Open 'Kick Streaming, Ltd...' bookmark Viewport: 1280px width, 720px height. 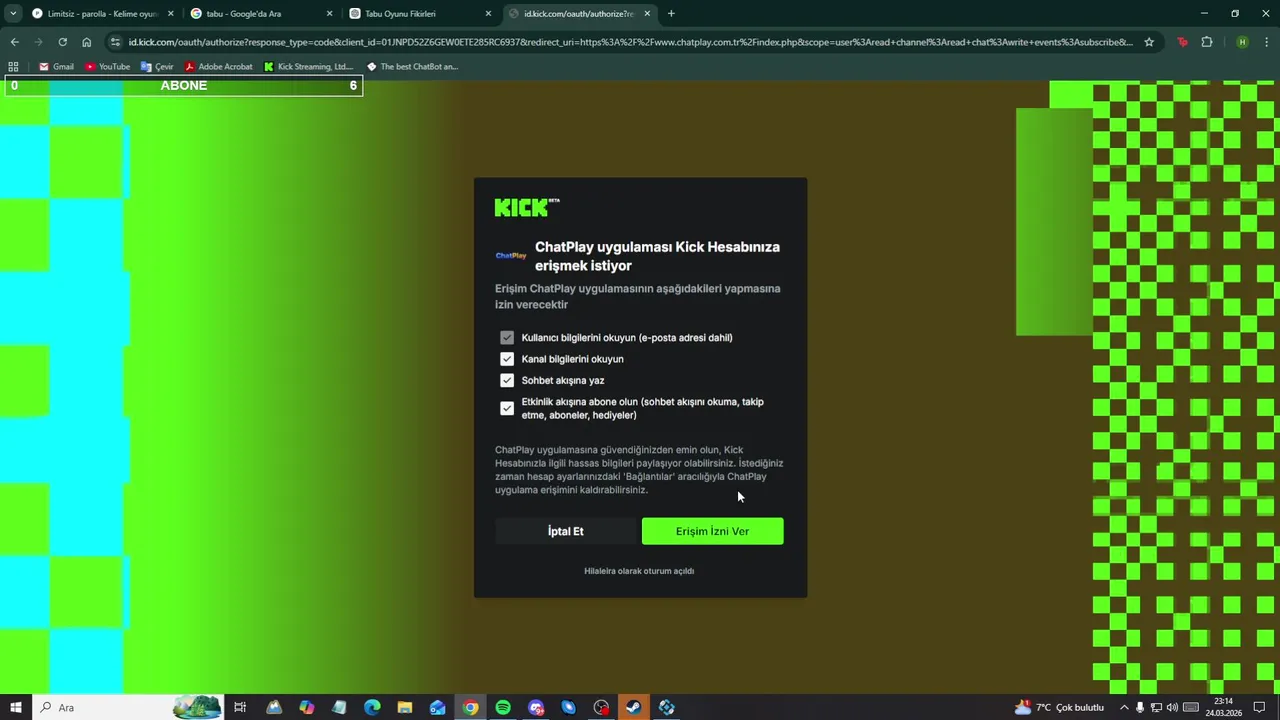tap(308, 67)
